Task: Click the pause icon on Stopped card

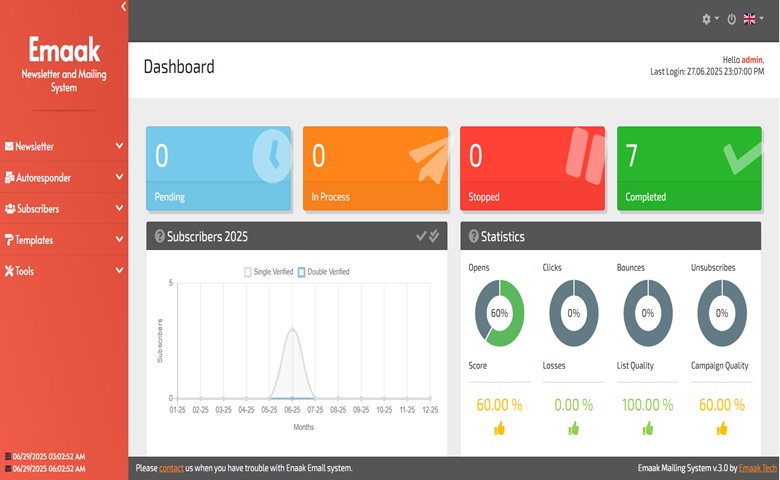Action: pos(585,156)
